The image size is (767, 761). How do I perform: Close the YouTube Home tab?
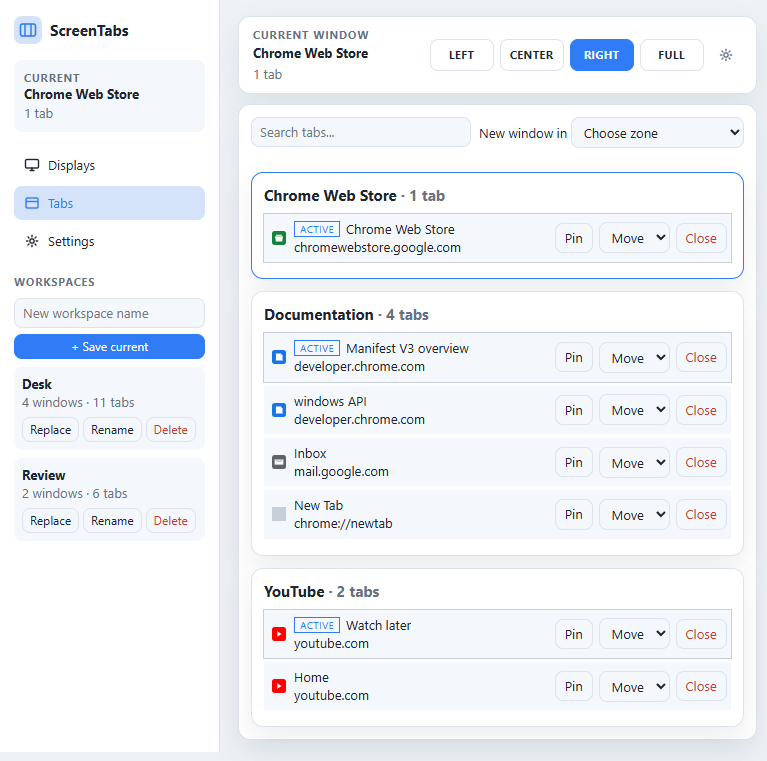(701, 686)
